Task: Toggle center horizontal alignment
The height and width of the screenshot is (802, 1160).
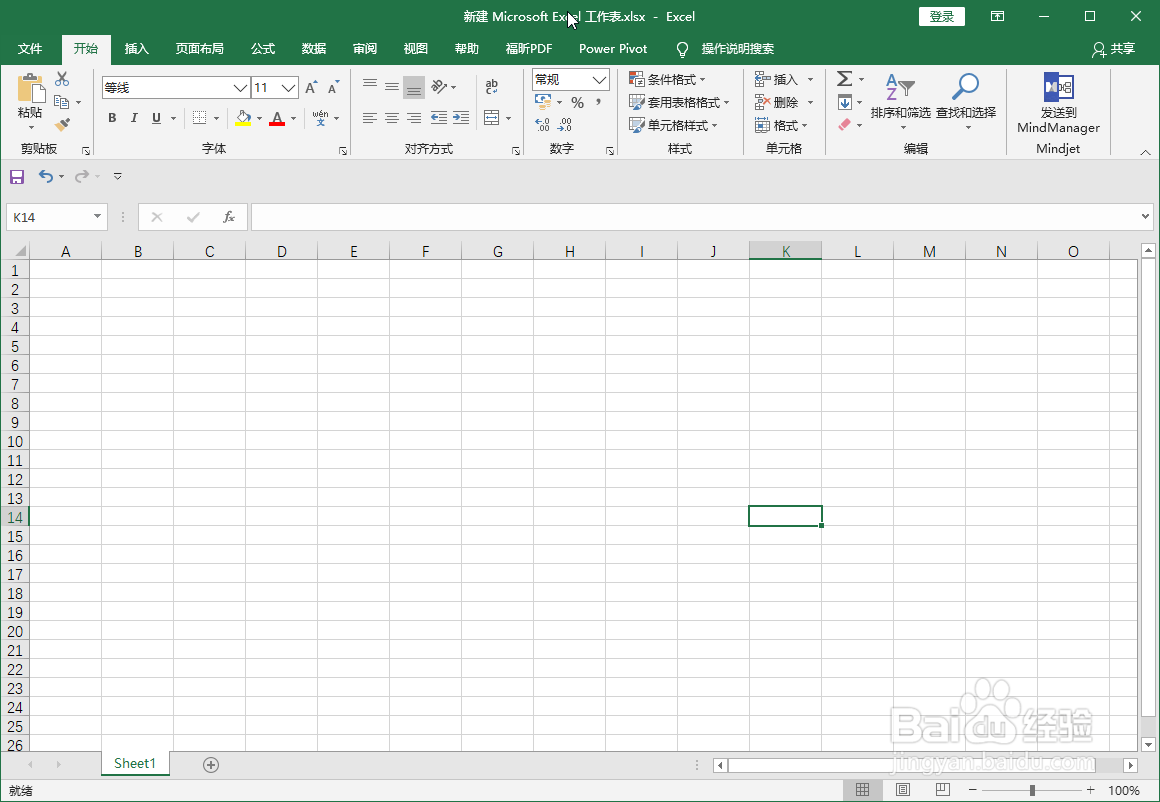Action: tap(392, 118)
